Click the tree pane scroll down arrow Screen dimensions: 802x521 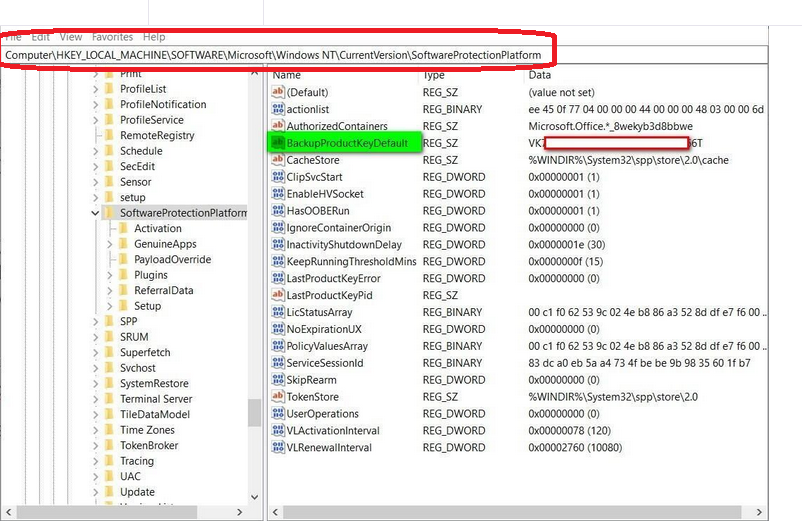click(254, 496)
